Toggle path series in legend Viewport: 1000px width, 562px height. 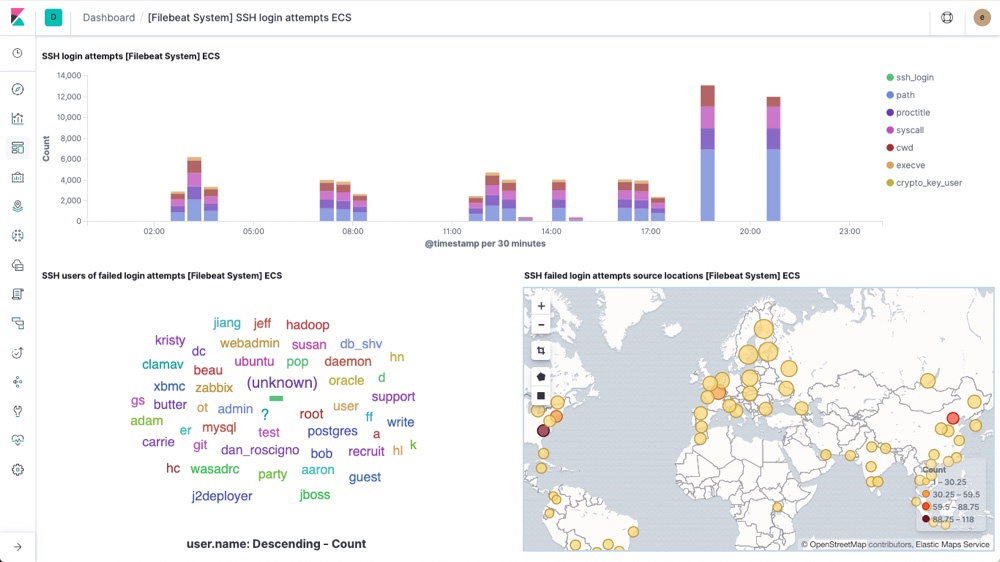(x=901, y=95)
